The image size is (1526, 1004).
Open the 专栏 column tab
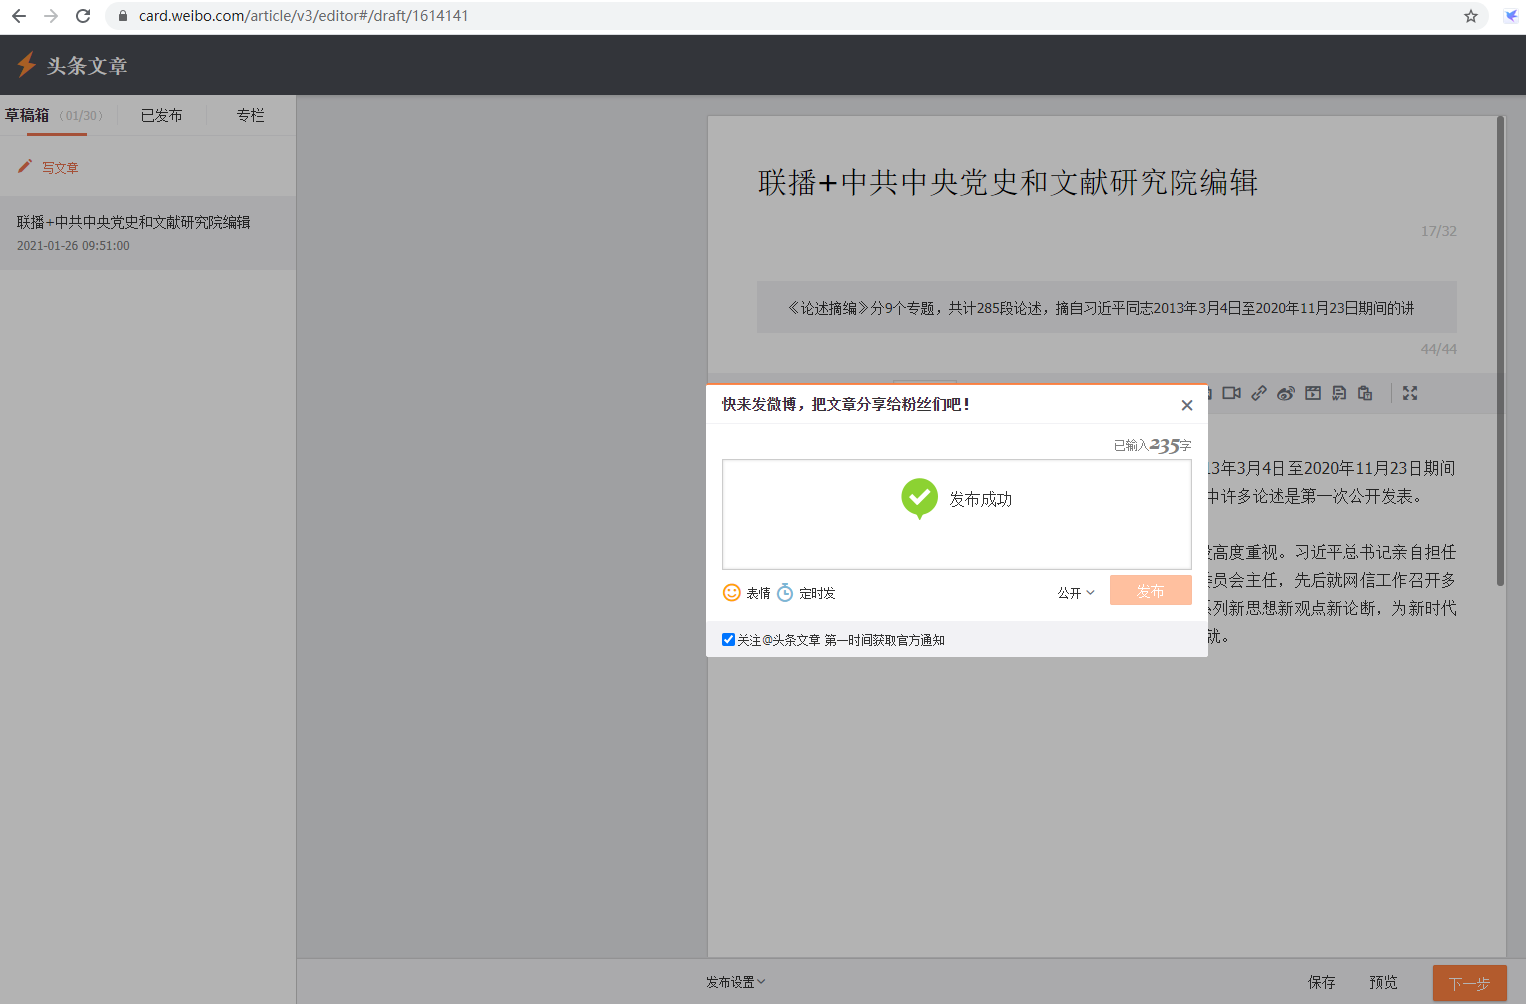(250, 116)
